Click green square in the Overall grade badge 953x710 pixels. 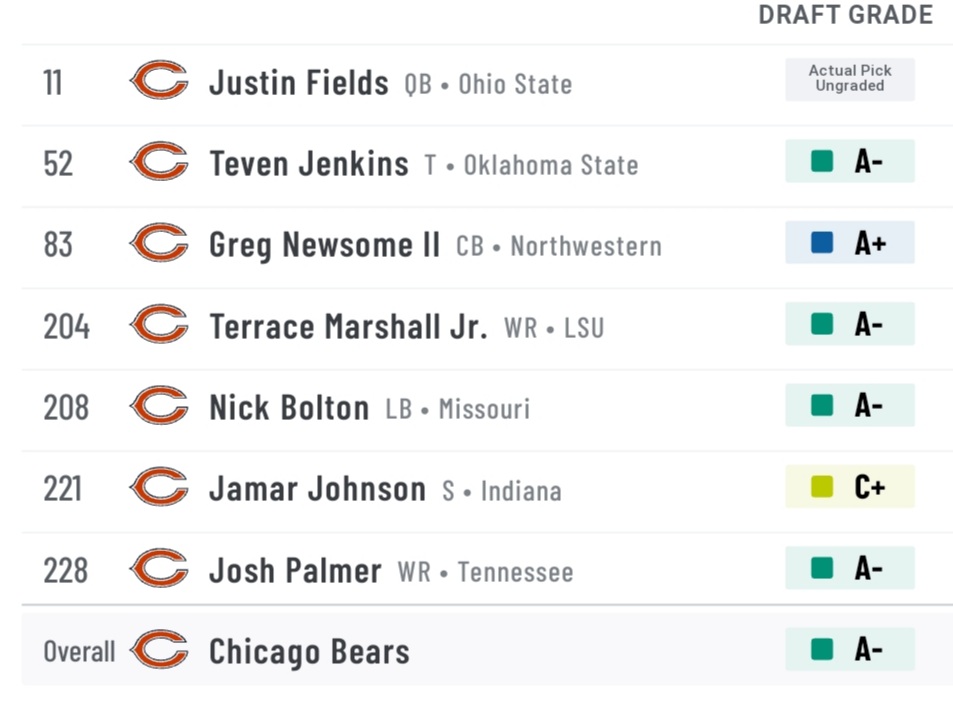pos(822,649)
